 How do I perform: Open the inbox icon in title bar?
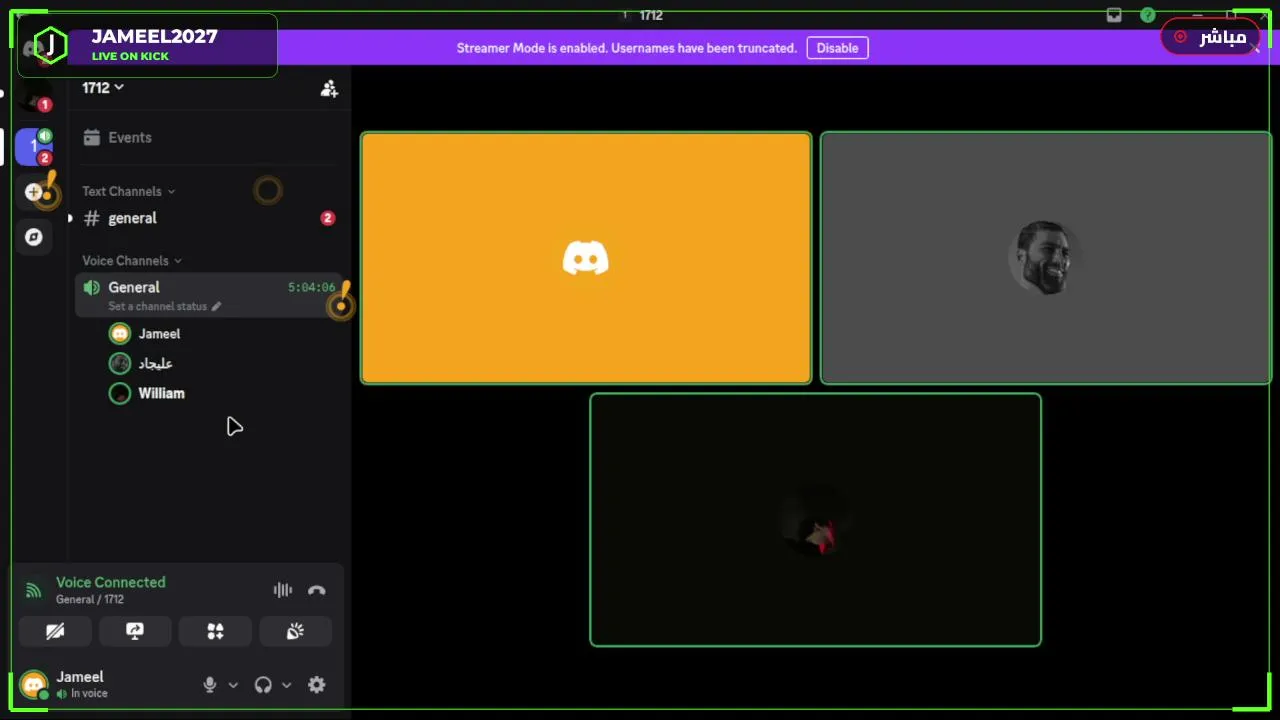1114,15
